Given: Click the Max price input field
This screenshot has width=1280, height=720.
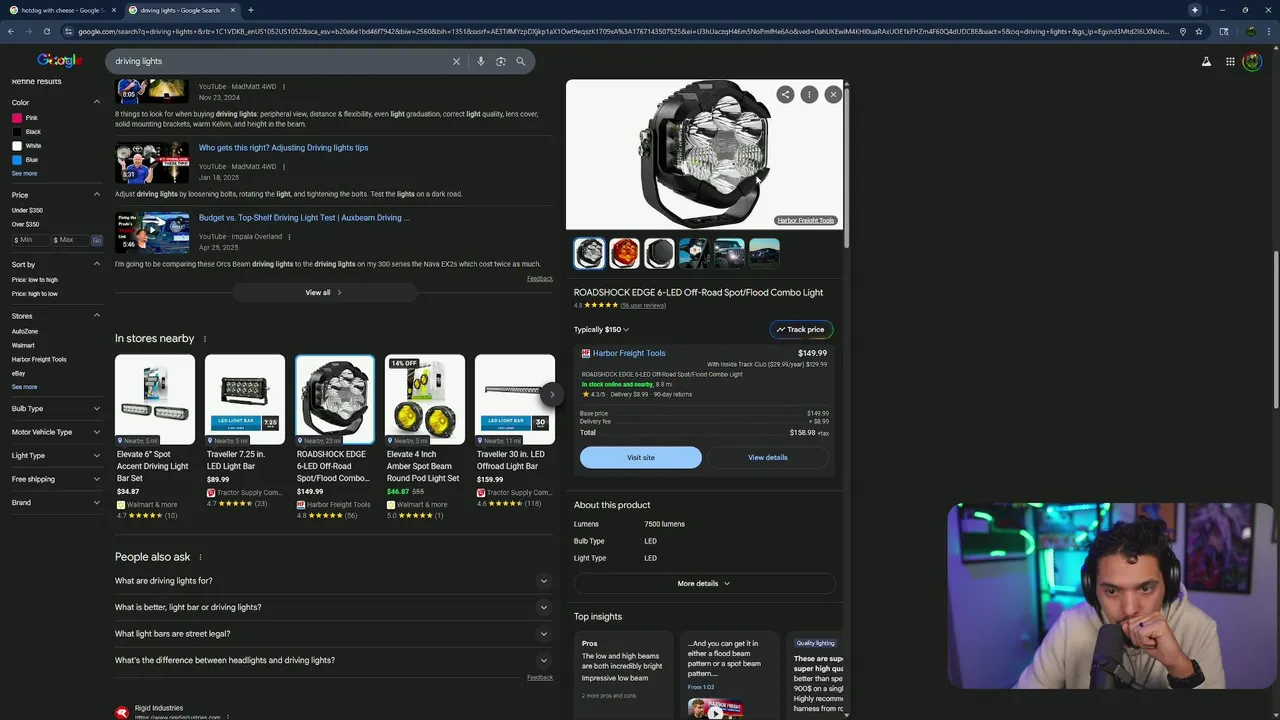Looking at the screenshot, I should pyautogui.click(x=69, y=240).
